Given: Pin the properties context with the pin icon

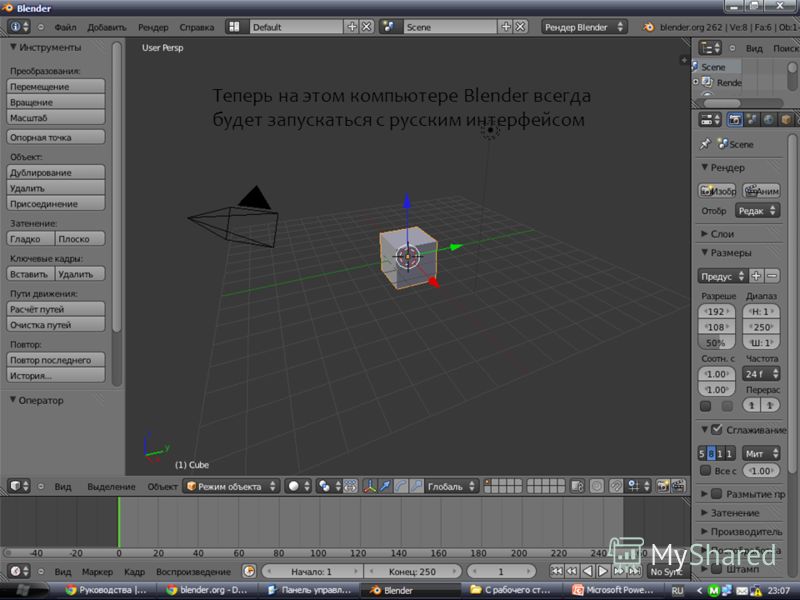Looking at the screenshot, I should [x=706, y=144].
